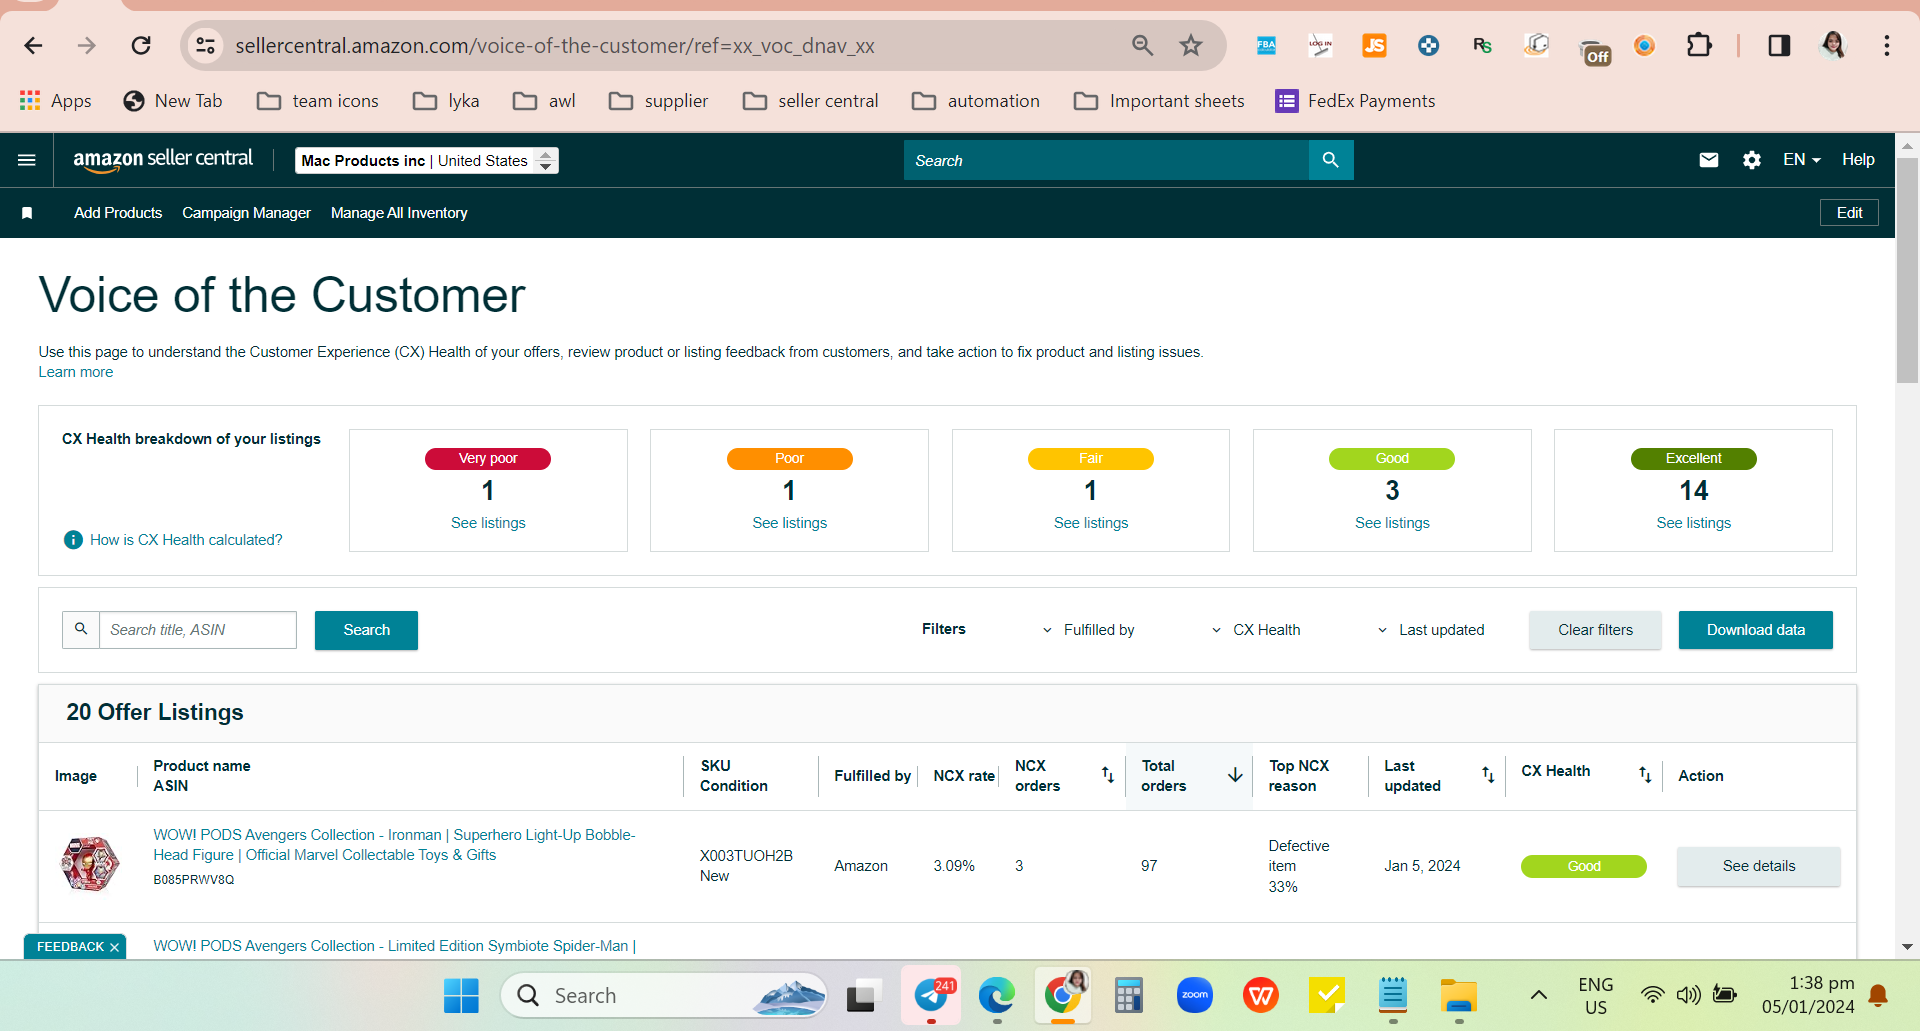The height and width of the screenshot is (1031, 1920).
Task: Expand the Fulfilled by filter
Action: point(1088,630)
